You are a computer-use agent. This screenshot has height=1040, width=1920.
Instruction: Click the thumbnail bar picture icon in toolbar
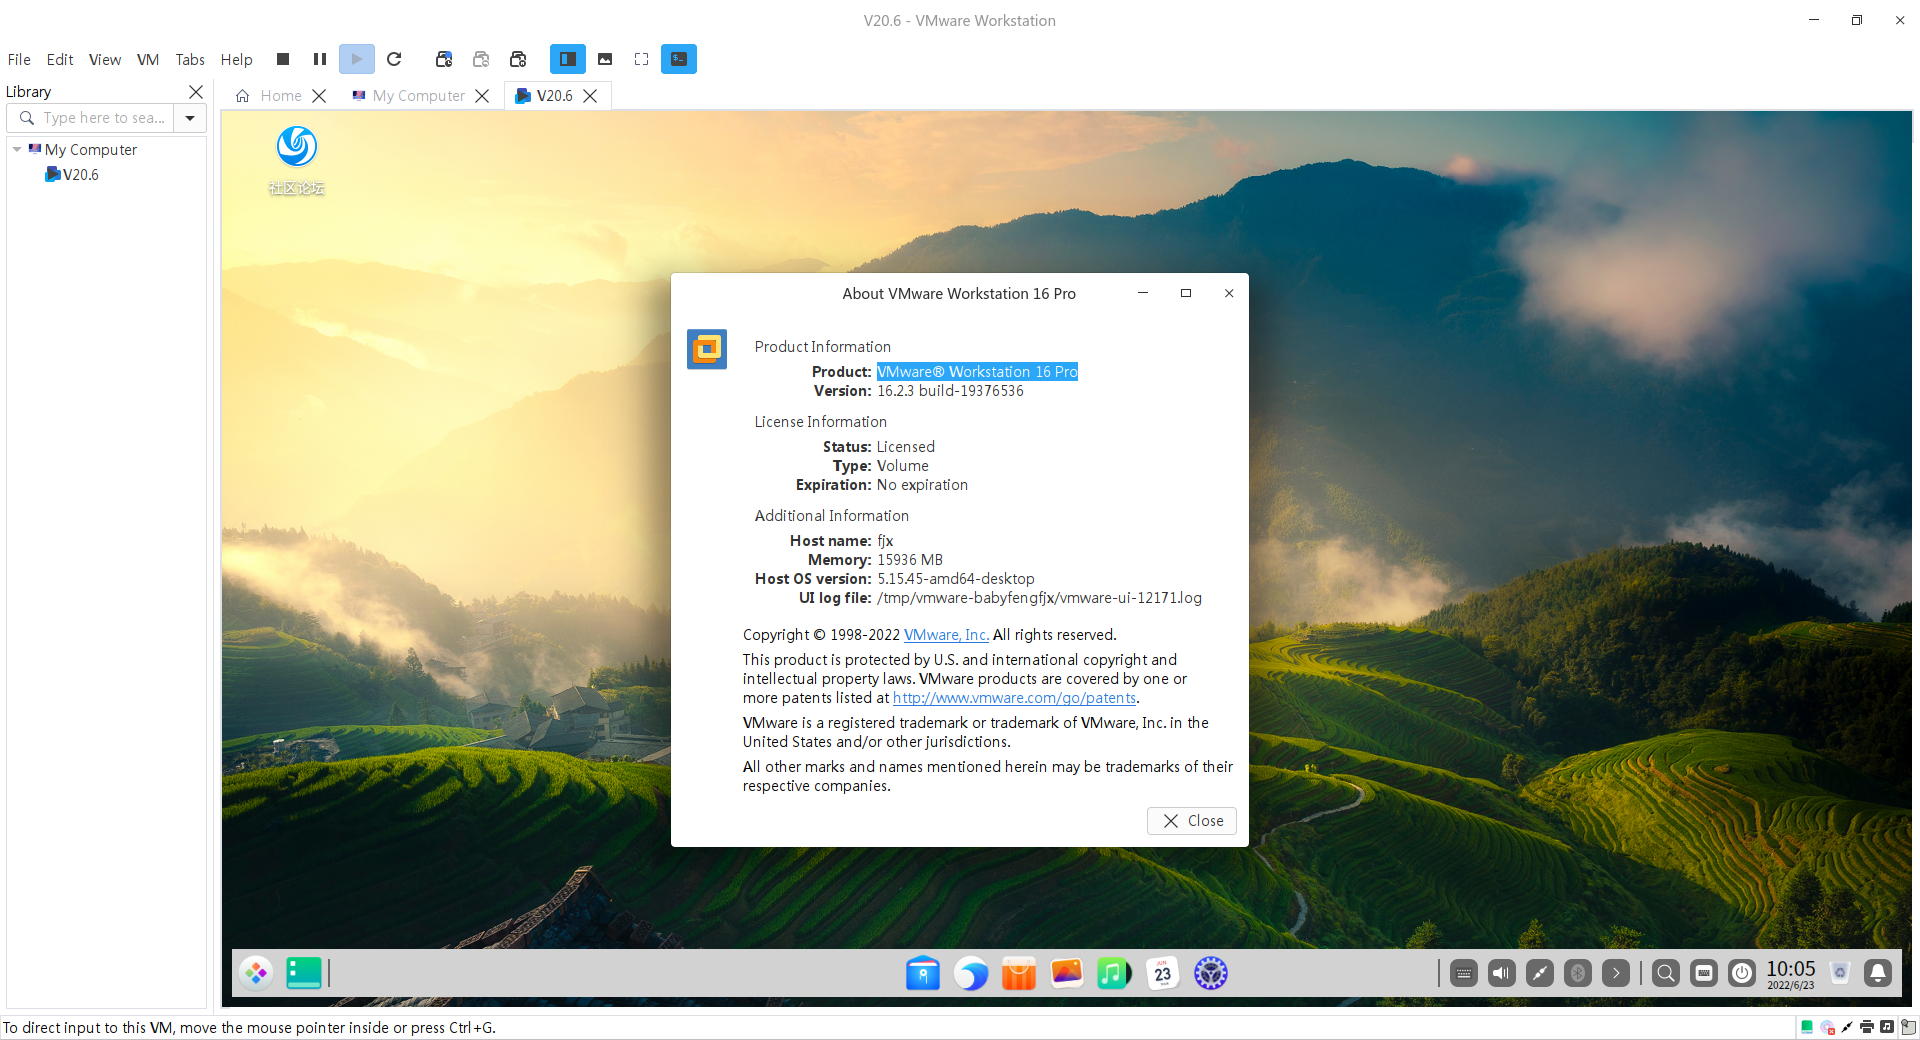click(x=605, y=59)
